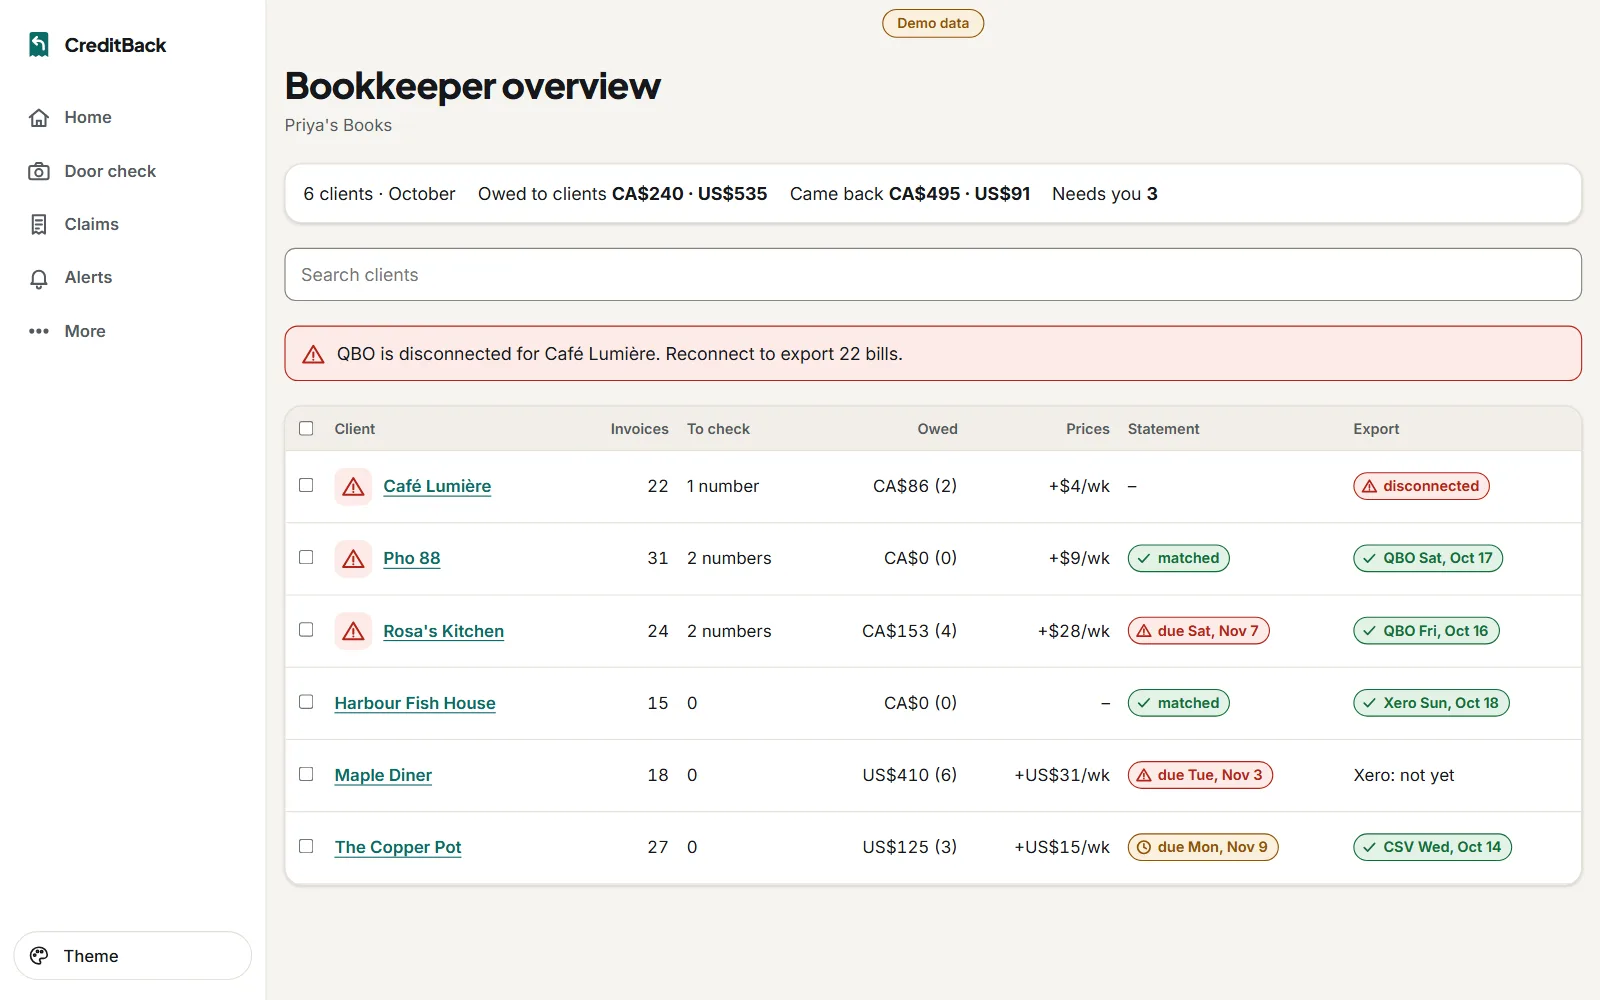Open Door check in the sidebar
The height and width of the screenshot is (1000, 1600).
[133, 172]
